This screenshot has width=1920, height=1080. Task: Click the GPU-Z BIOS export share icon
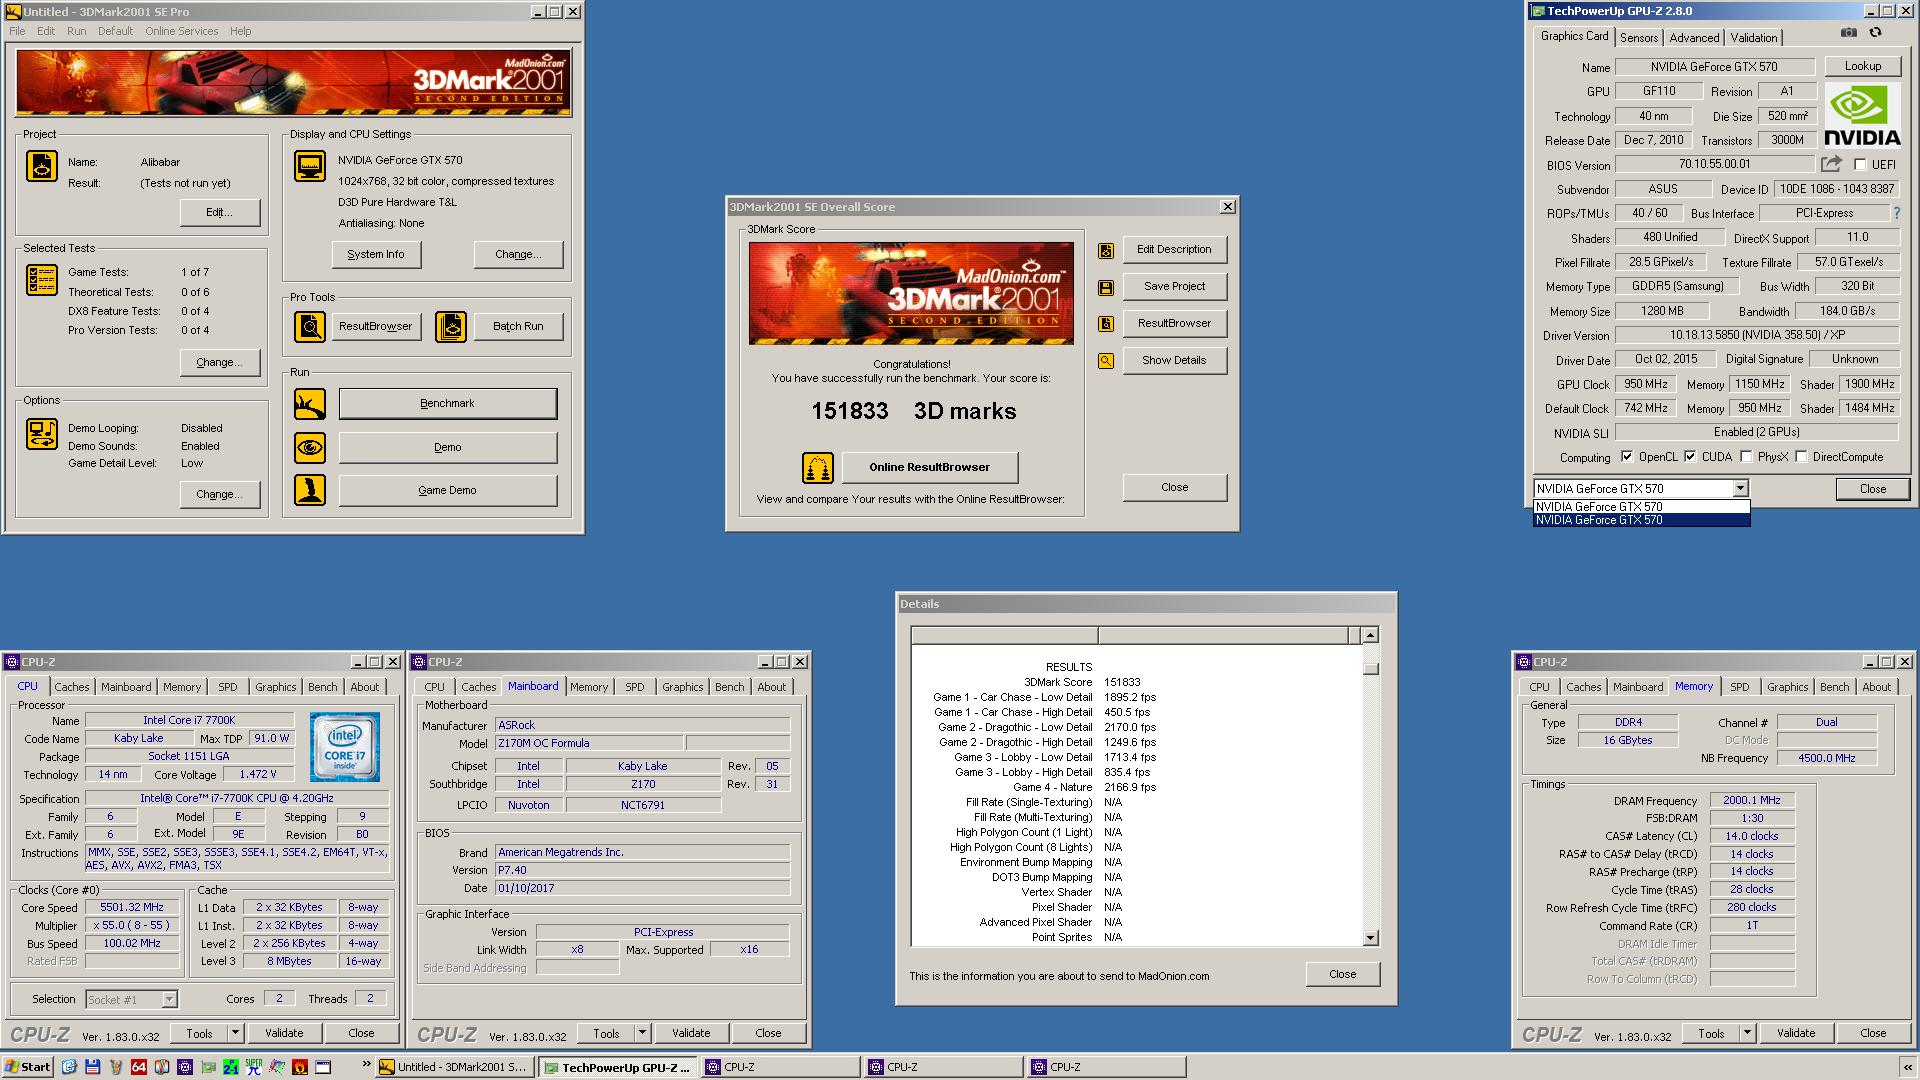[1831, 164]
